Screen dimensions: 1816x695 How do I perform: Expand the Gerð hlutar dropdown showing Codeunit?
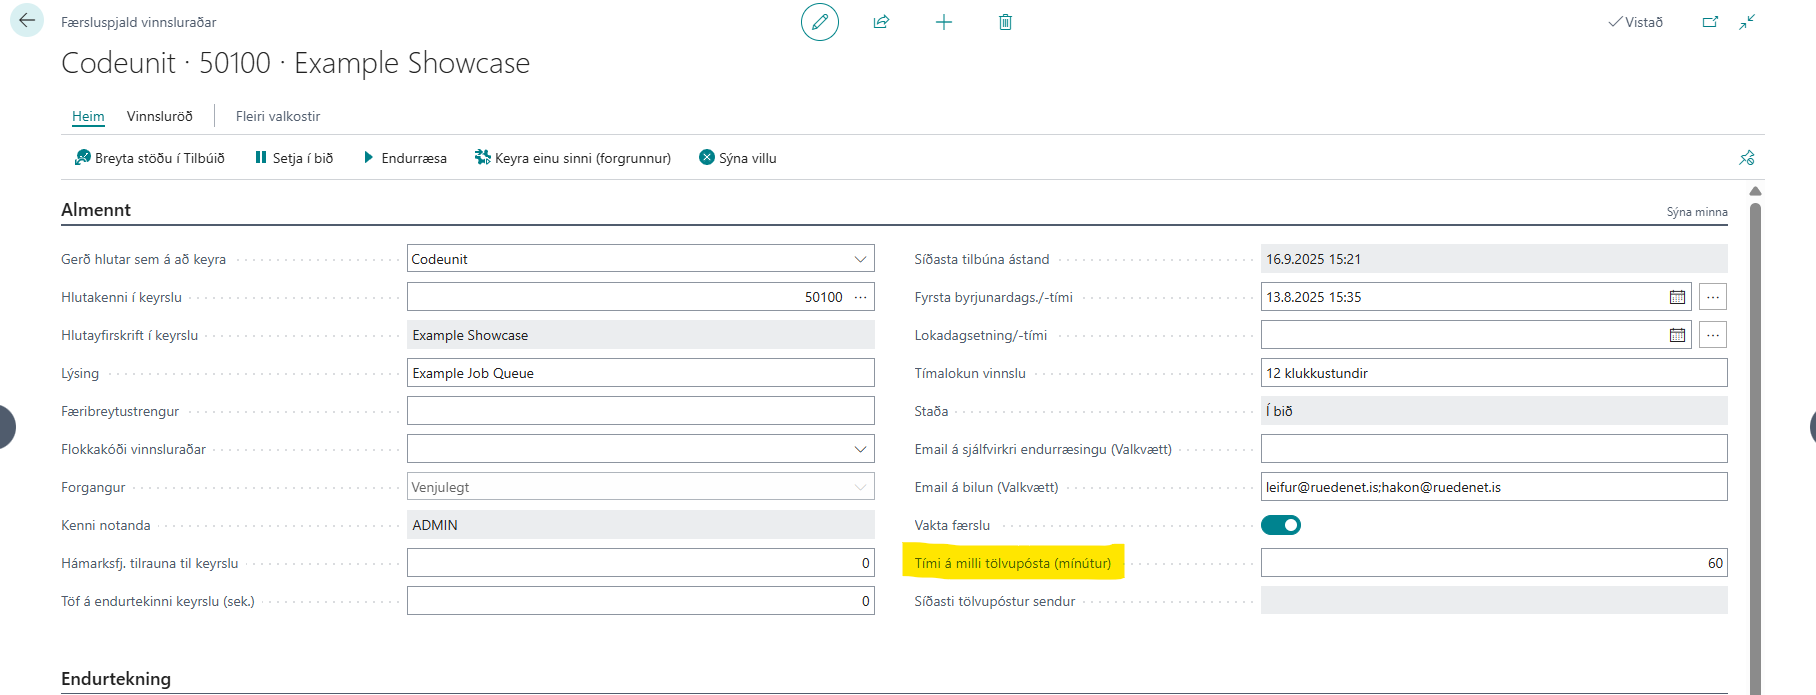[860, 259]
